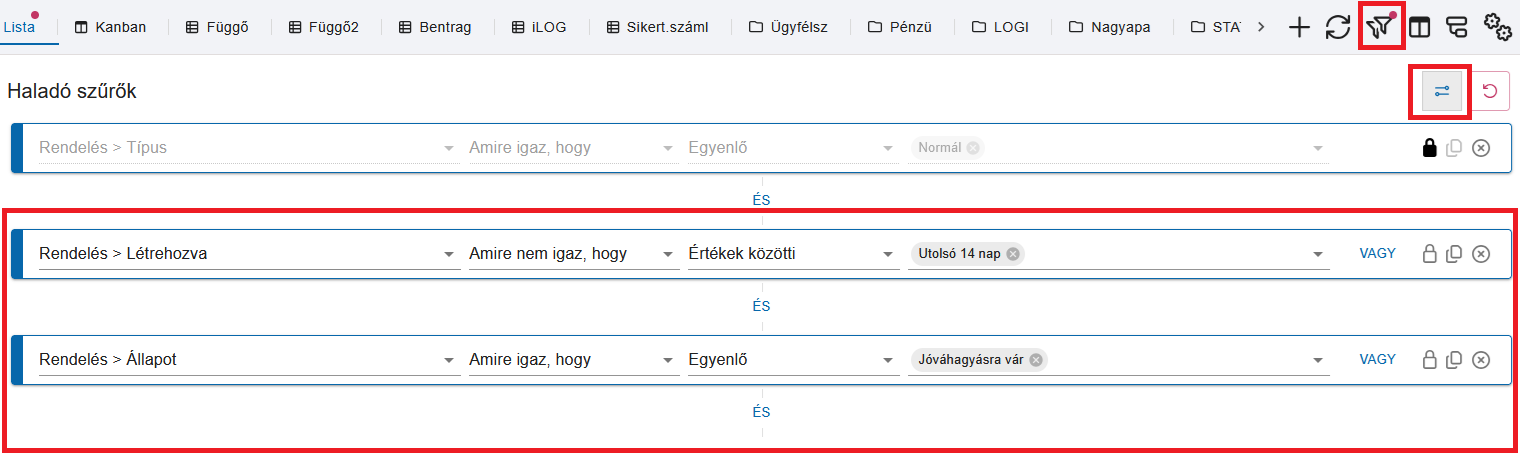The height and width of the screenshot is (467, 1520).
Task: Open the Rendelés > Állapot field dropdown
Action: (x=248, y=360)
